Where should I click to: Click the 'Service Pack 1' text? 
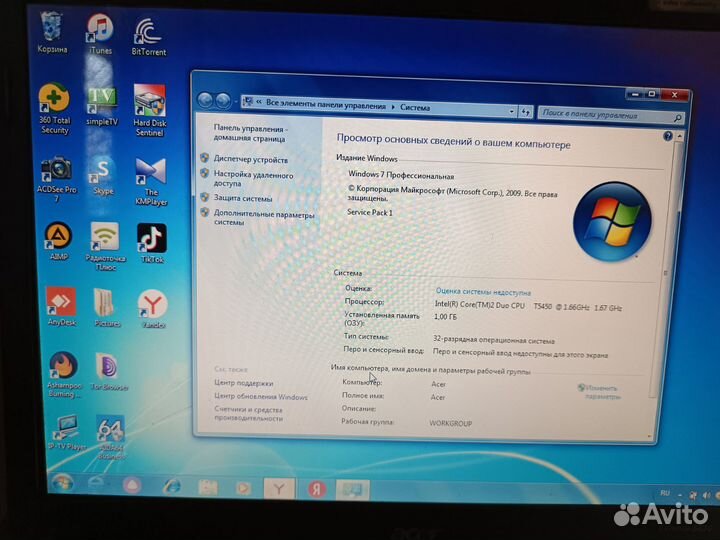370,213
